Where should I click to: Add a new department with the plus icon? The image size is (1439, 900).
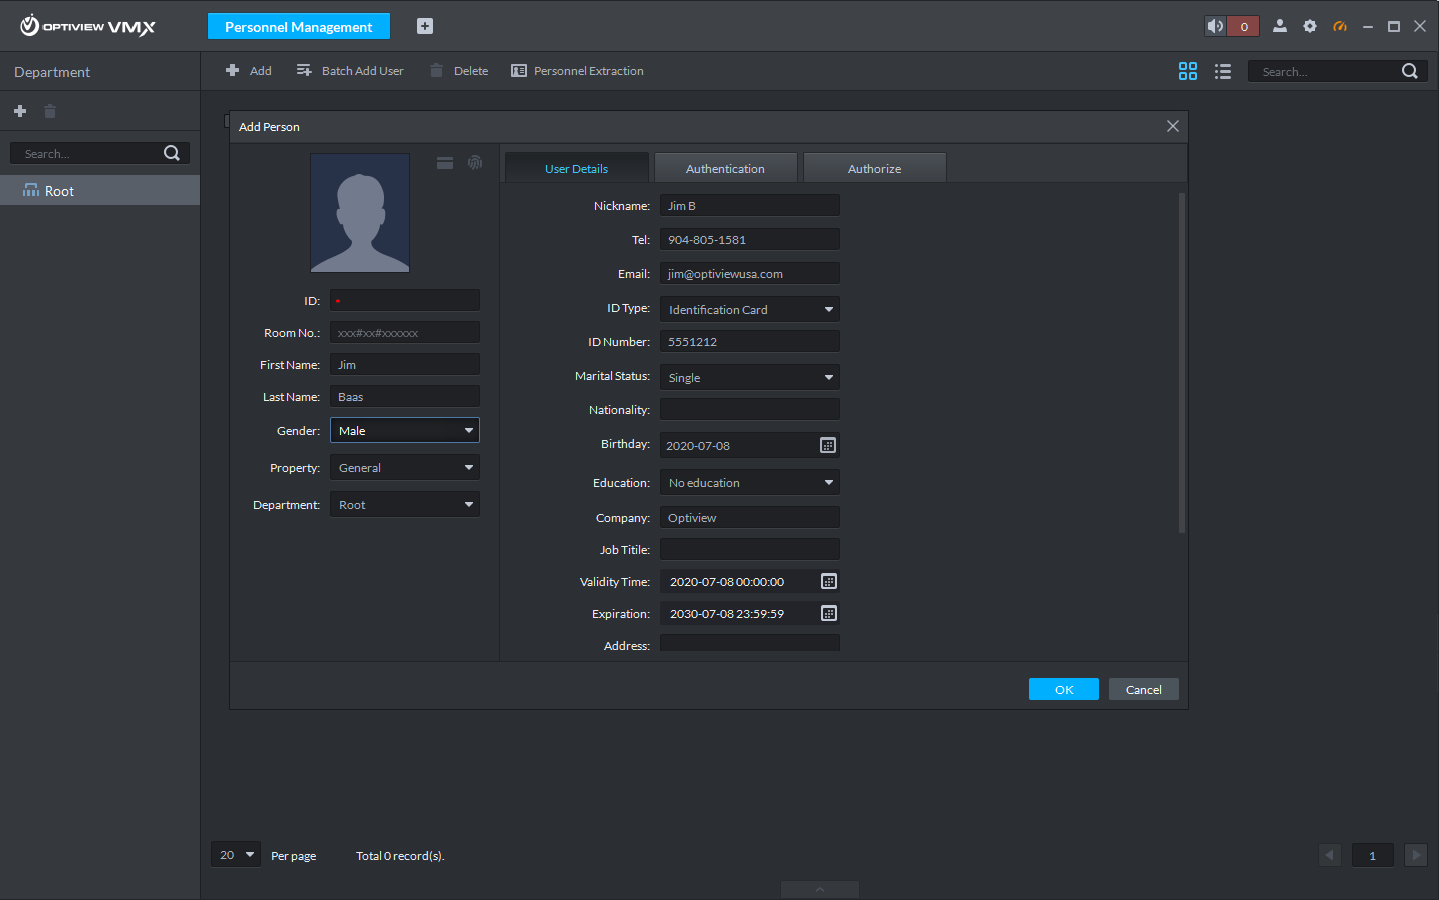tap(20, 111)
